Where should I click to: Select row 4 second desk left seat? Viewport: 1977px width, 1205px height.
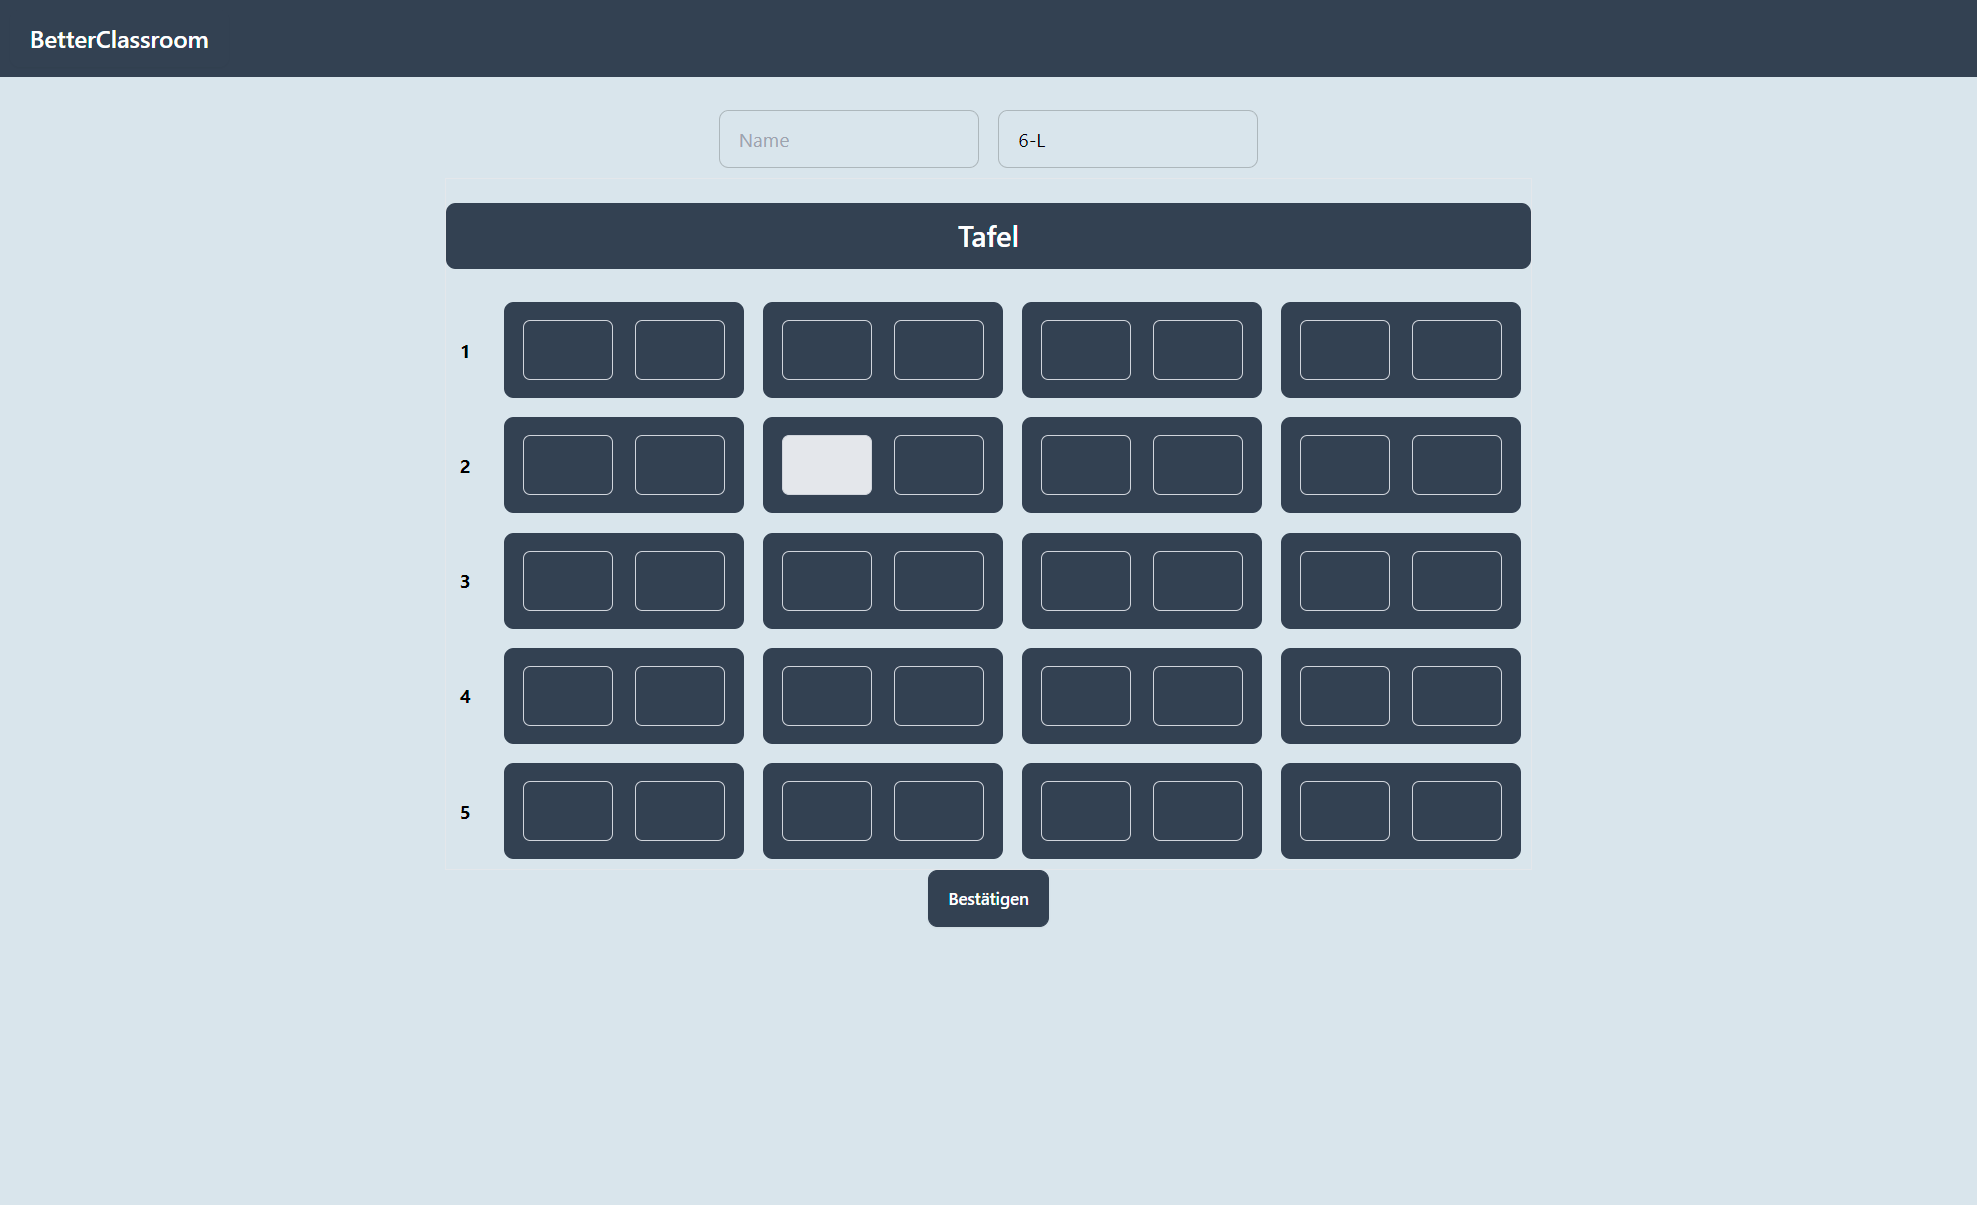click(x=826, y=696)
